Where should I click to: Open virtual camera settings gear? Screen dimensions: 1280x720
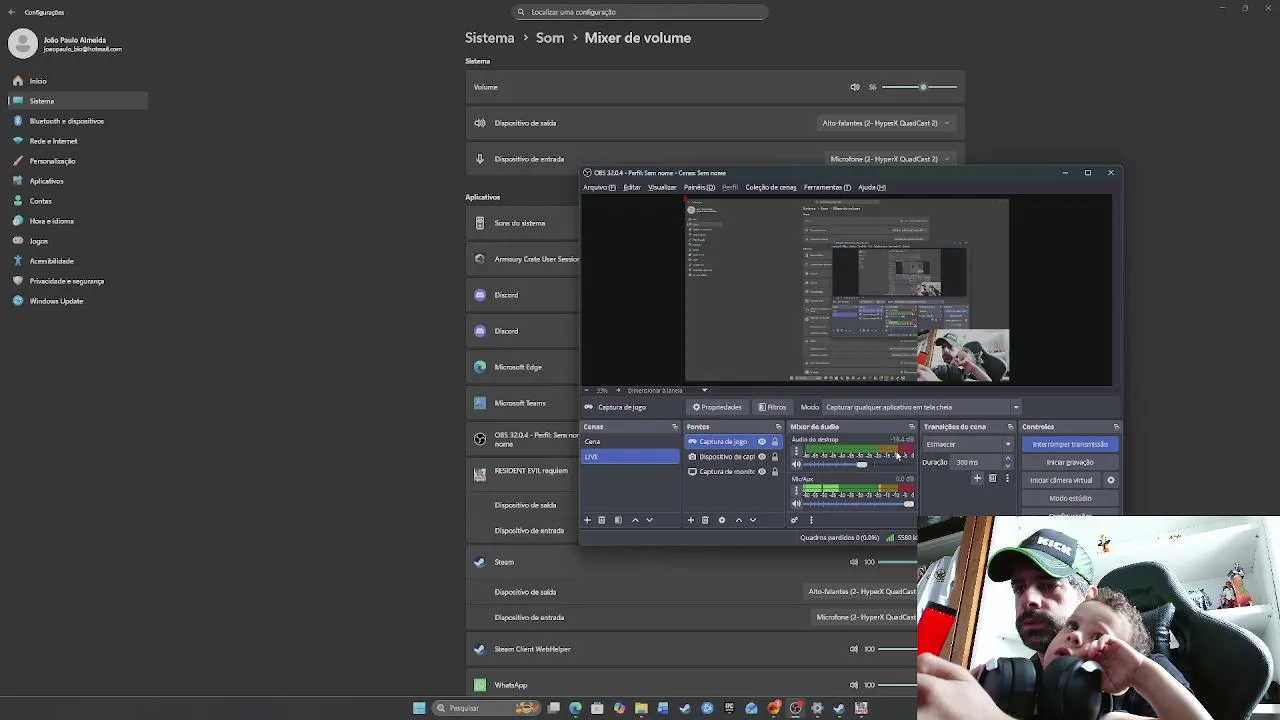pyautogui.click(x=1110, y=480)
